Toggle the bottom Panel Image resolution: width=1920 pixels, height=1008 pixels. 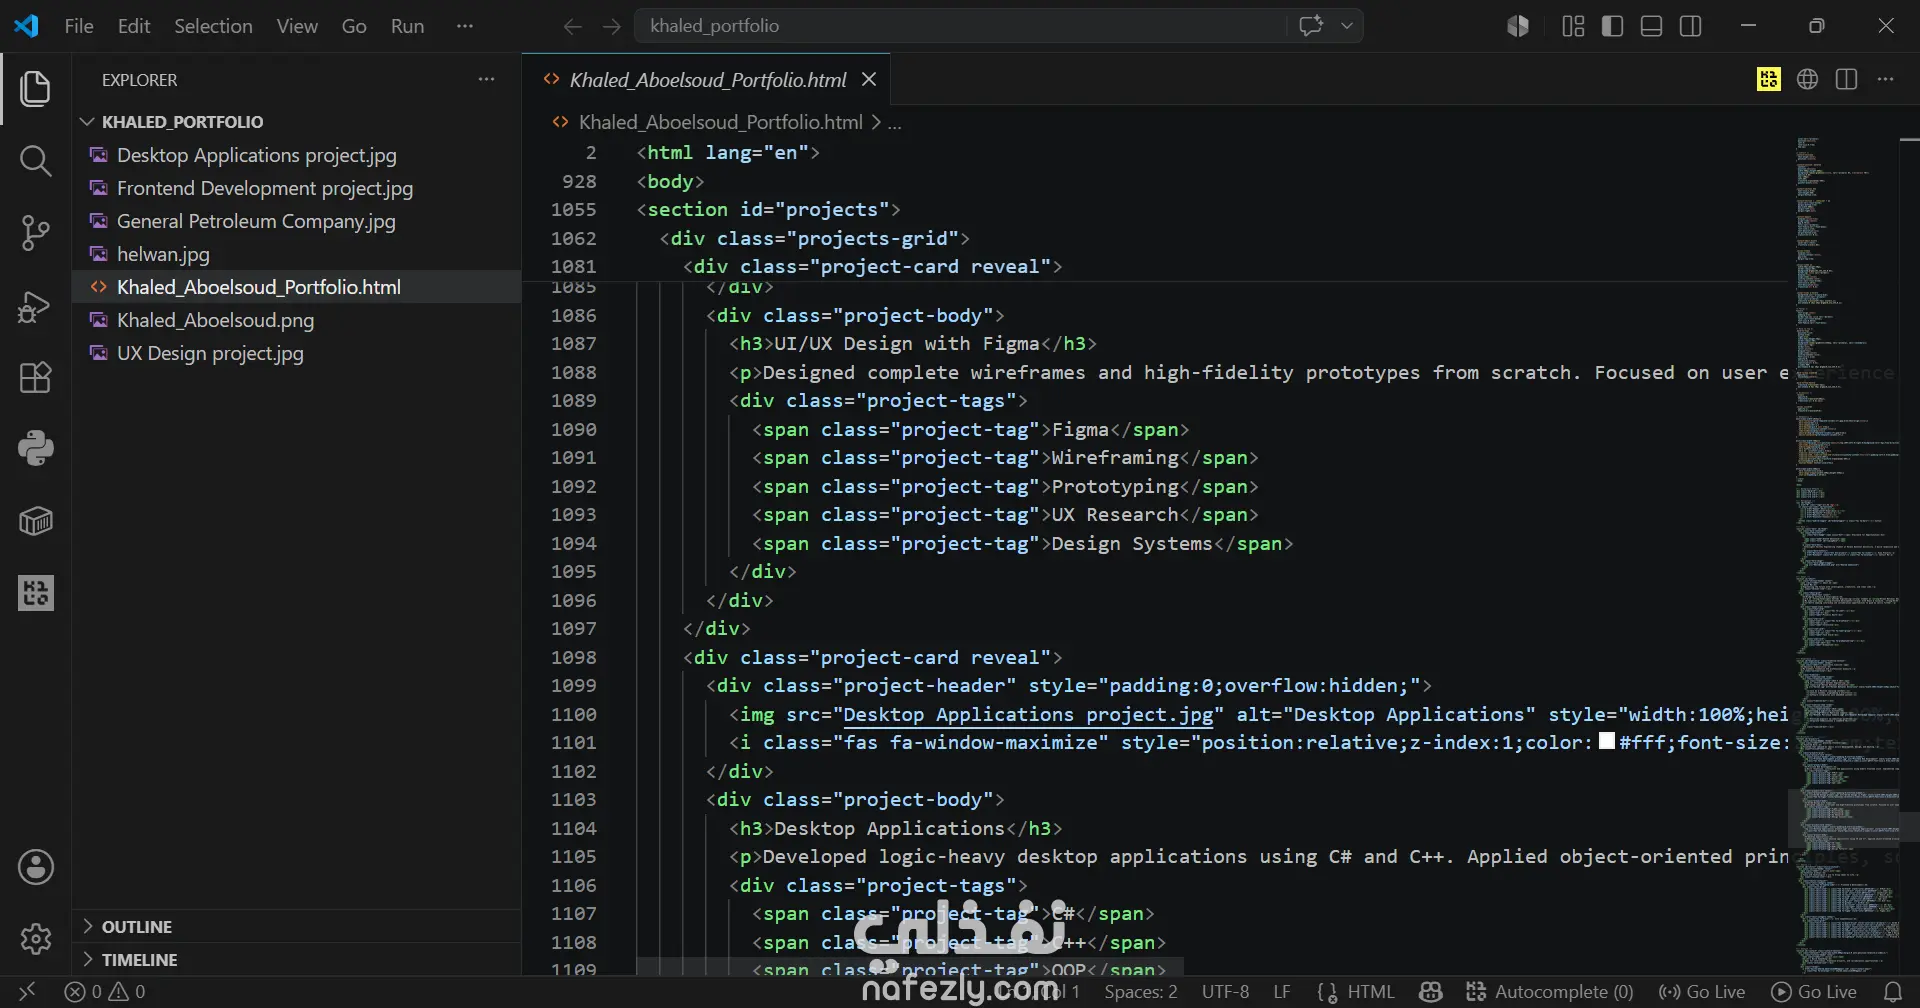click(x=1651, y=26)
